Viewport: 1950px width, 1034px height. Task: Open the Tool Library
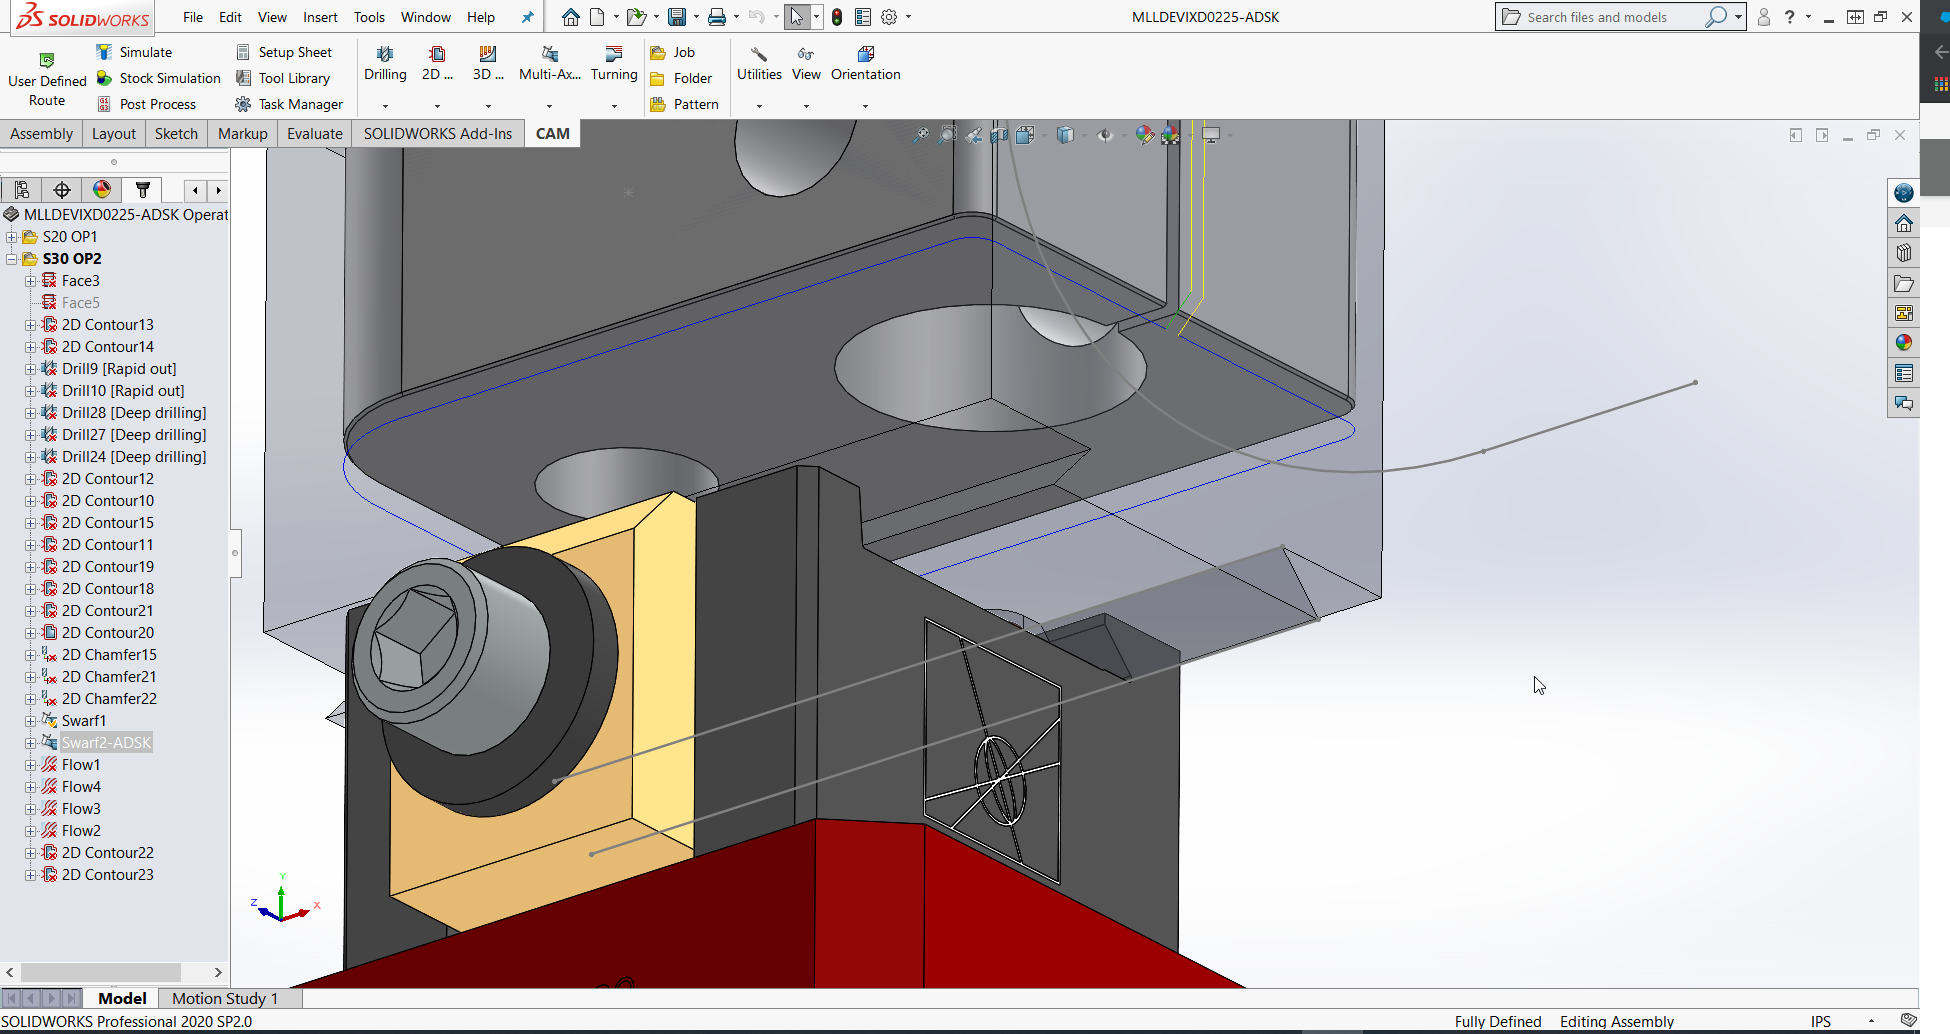coord(282,78)
